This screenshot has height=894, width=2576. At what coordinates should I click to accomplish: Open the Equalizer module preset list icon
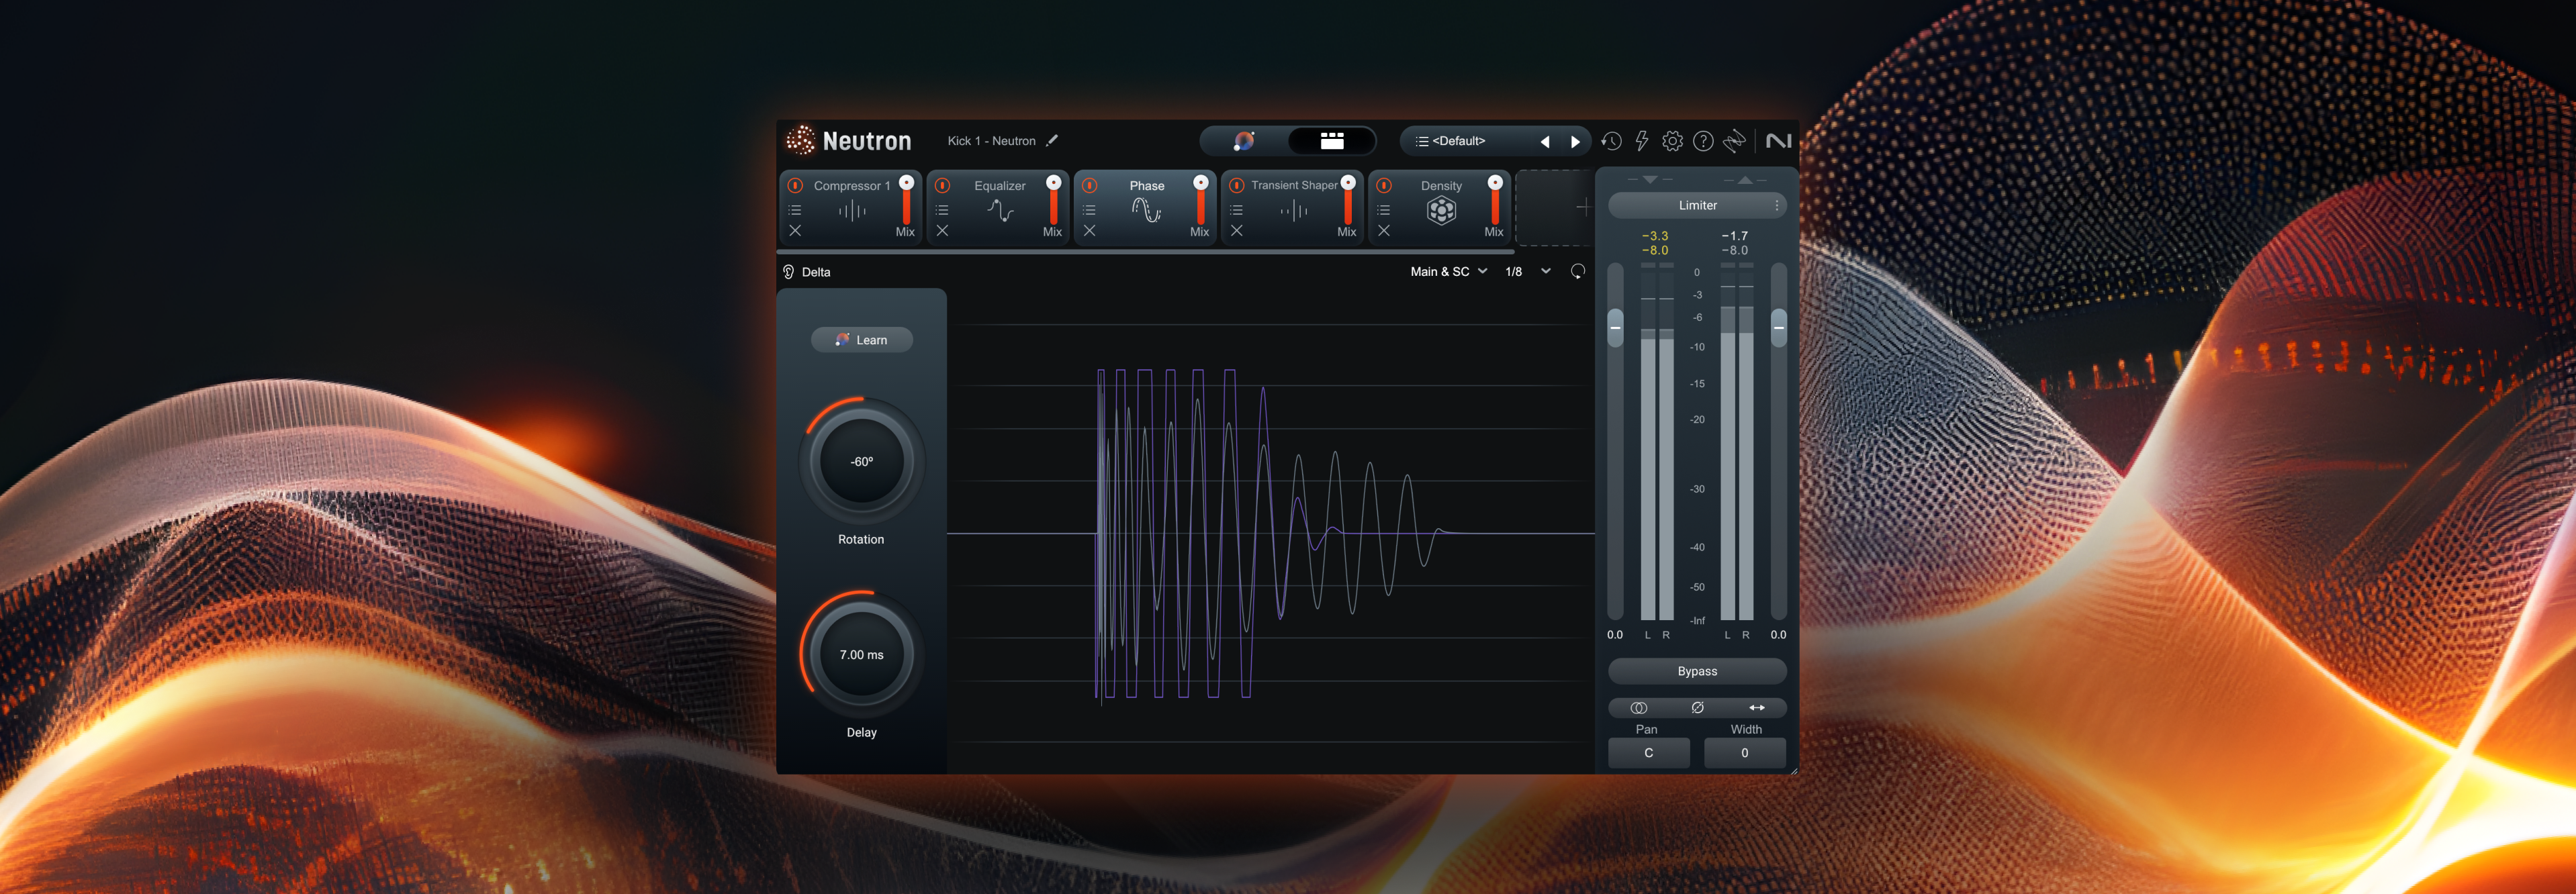942,210
